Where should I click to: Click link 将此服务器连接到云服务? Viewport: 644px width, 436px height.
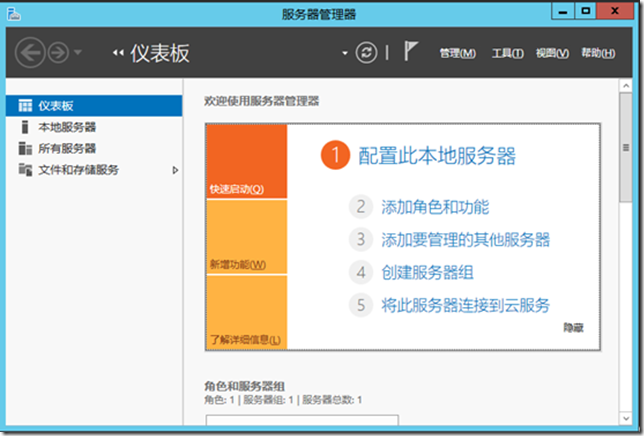pos(465,305)
